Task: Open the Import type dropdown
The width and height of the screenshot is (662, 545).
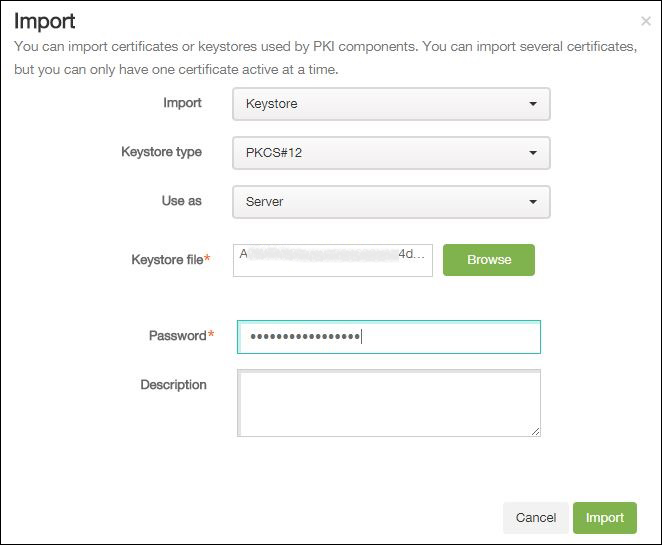Action: 390,104
